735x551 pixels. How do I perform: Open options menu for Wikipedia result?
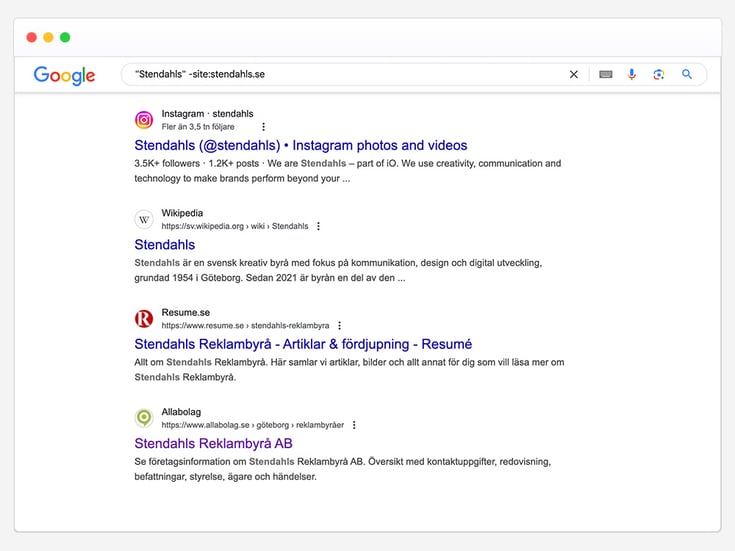(x=318, y=226)
